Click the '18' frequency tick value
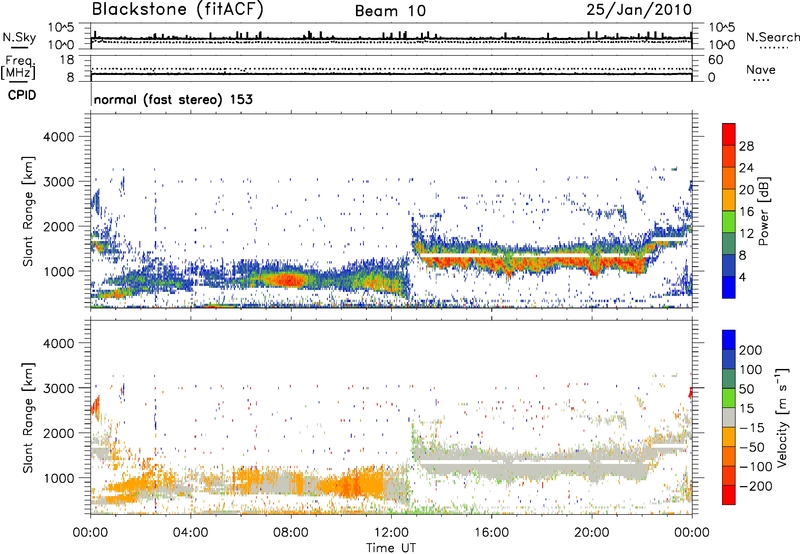 (x=67, y=60)
